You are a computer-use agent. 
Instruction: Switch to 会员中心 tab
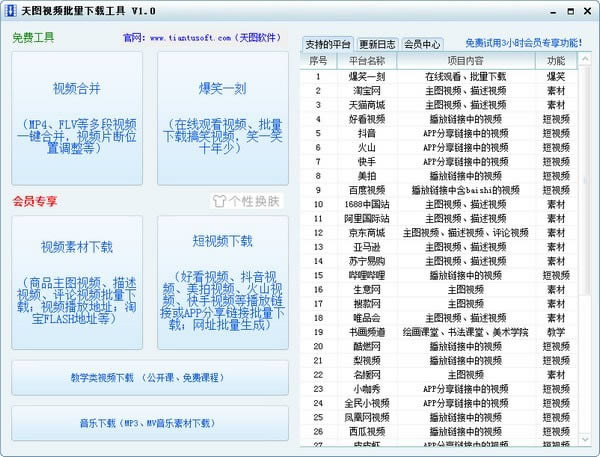coord(422,44)
